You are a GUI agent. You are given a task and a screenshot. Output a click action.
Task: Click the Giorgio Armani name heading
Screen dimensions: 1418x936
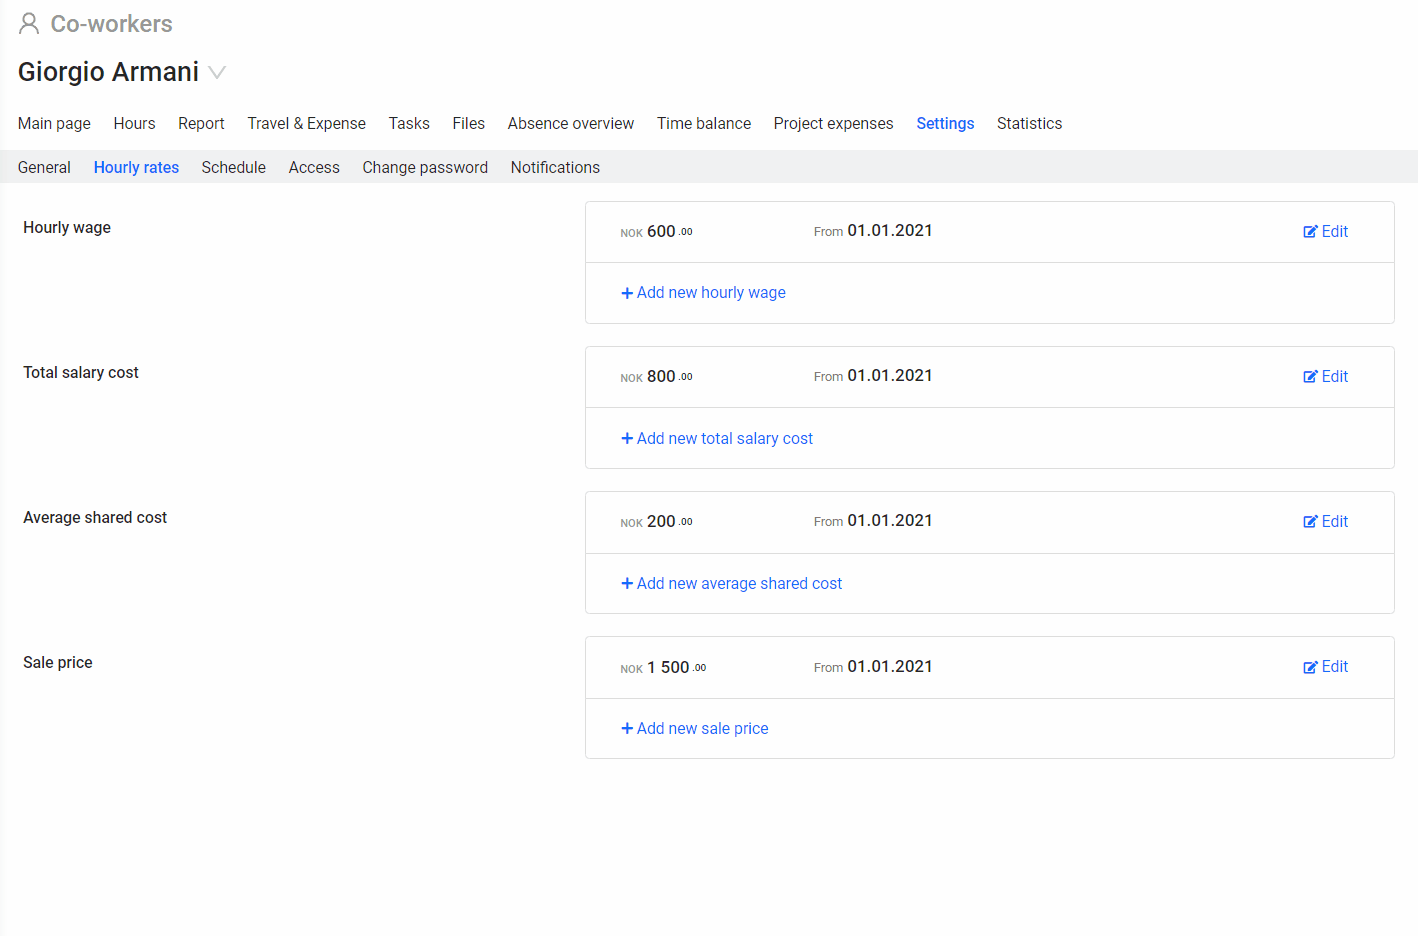pyautogui.click(x=108, y=72)
